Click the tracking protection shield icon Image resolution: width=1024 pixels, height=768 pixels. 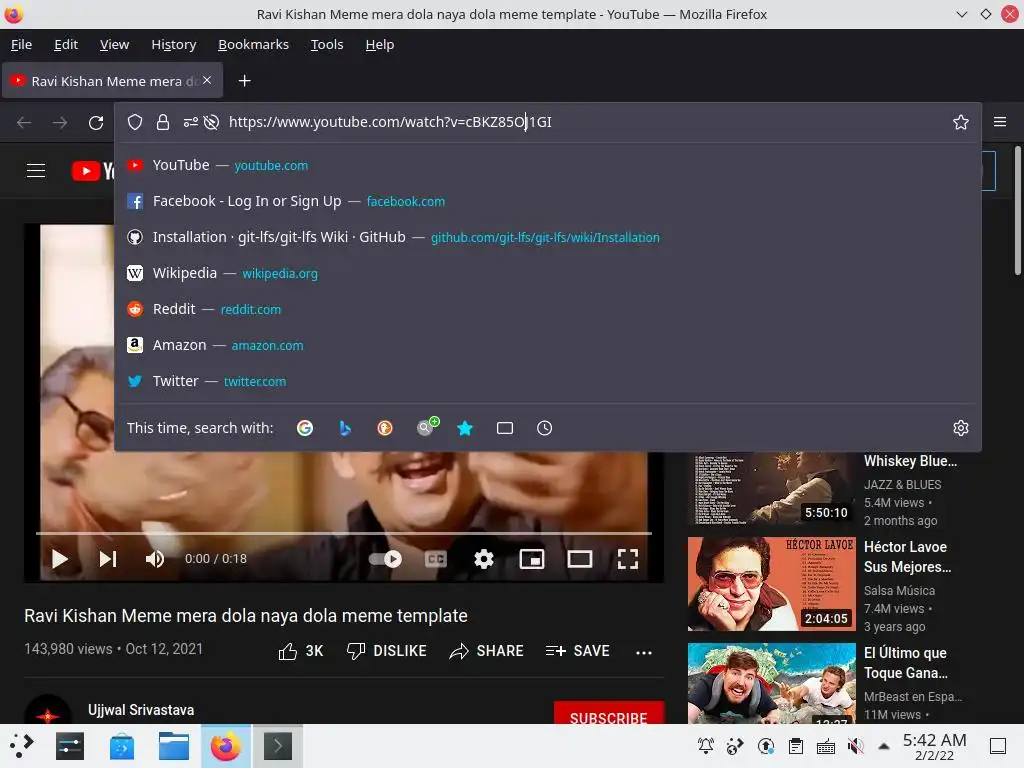pos(135,122)
